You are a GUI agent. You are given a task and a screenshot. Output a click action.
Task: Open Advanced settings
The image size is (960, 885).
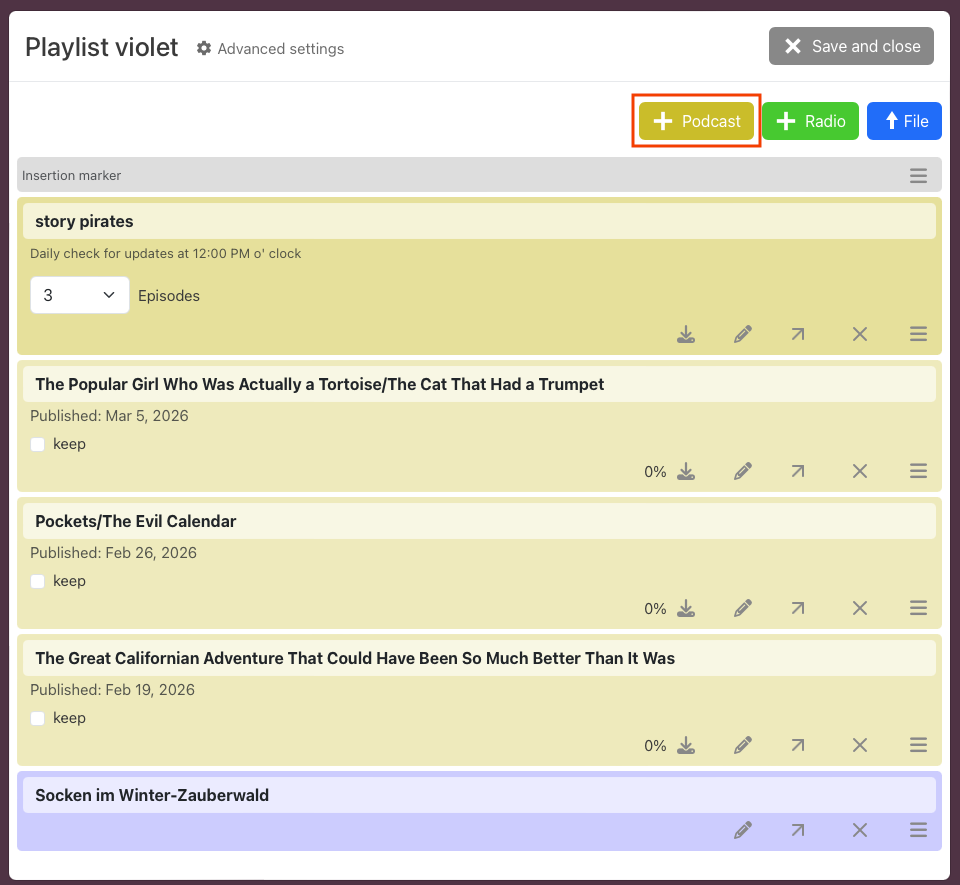[x=270, y=48]
